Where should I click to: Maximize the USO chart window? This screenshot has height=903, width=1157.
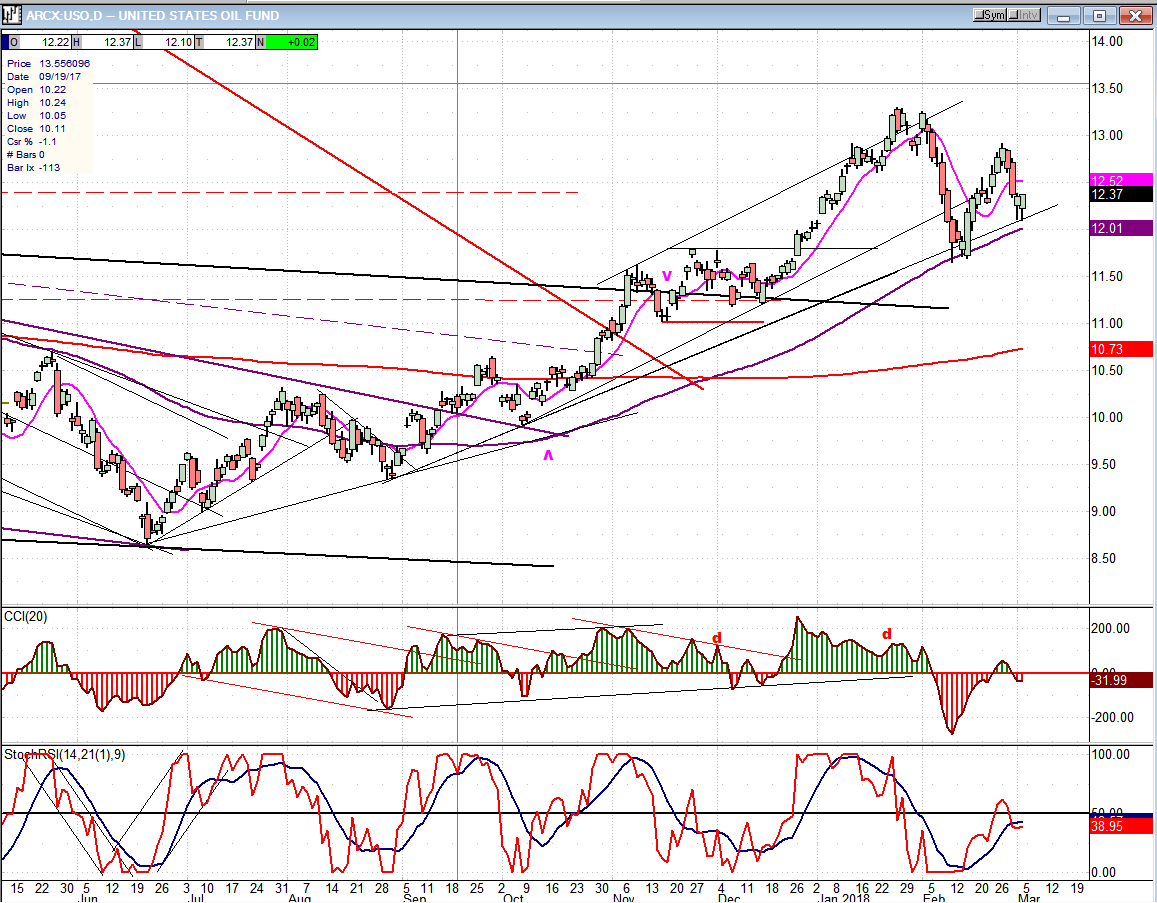tap(1099, 15)
